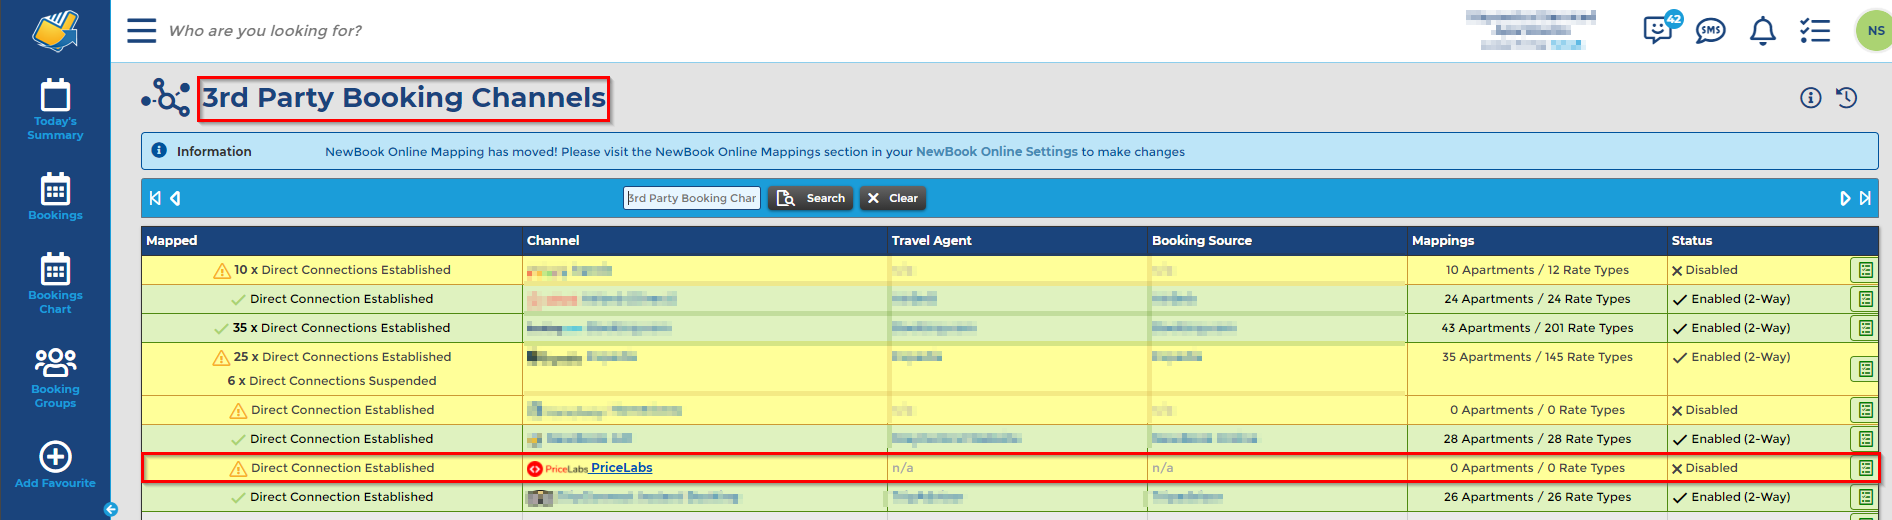Viewport: 1892px width, 520px height.
Task: Click the page information icon
Action: (x=1811, y=97)
